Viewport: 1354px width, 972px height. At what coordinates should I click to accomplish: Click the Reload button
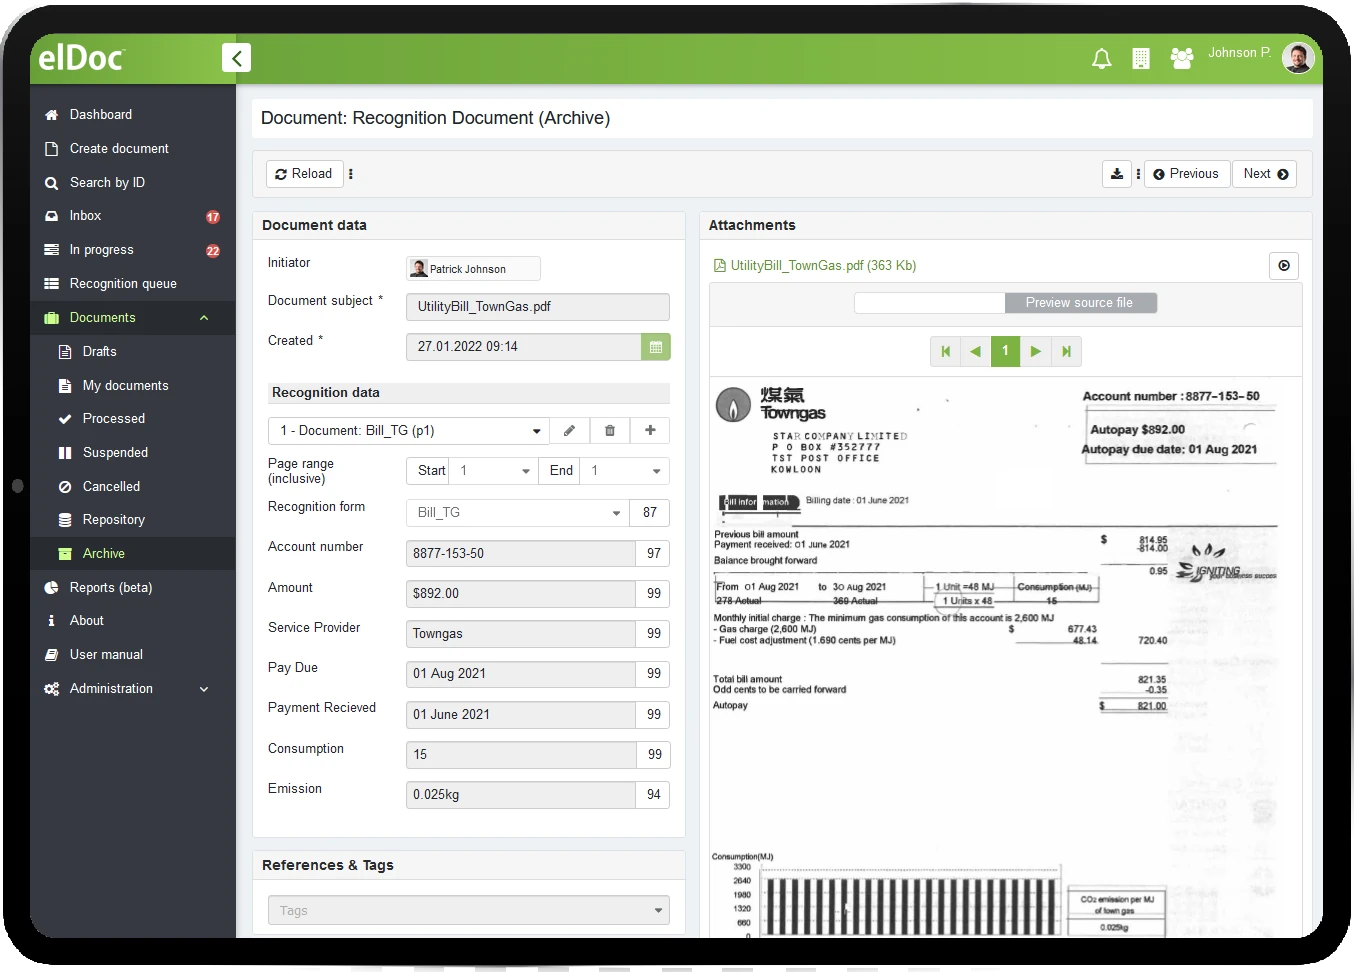[305, 174]
